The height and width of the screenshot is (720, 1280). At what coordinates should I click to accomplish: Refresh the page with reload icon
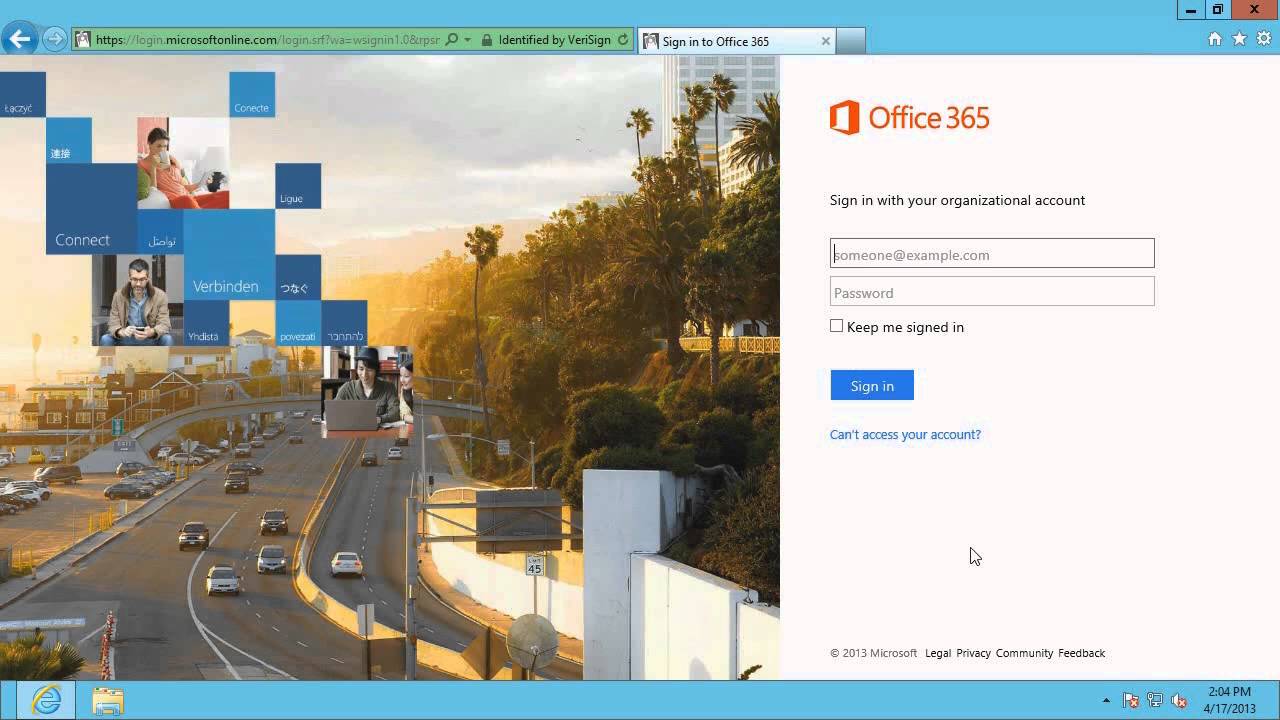pos(623,40)
